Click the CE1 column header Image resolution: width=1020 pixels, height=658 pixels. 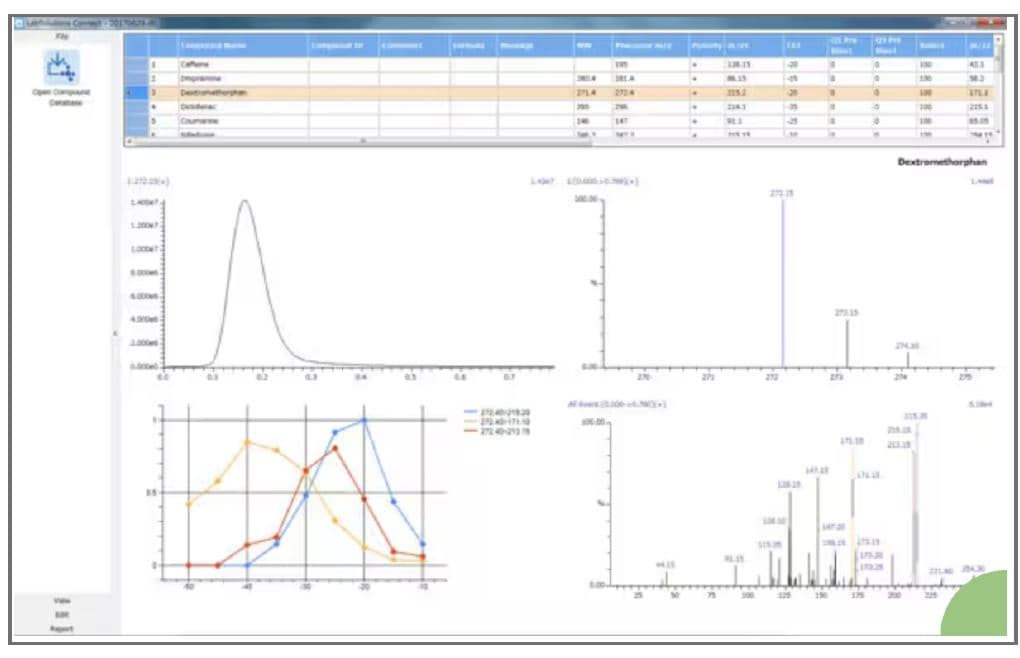point(805,46)
